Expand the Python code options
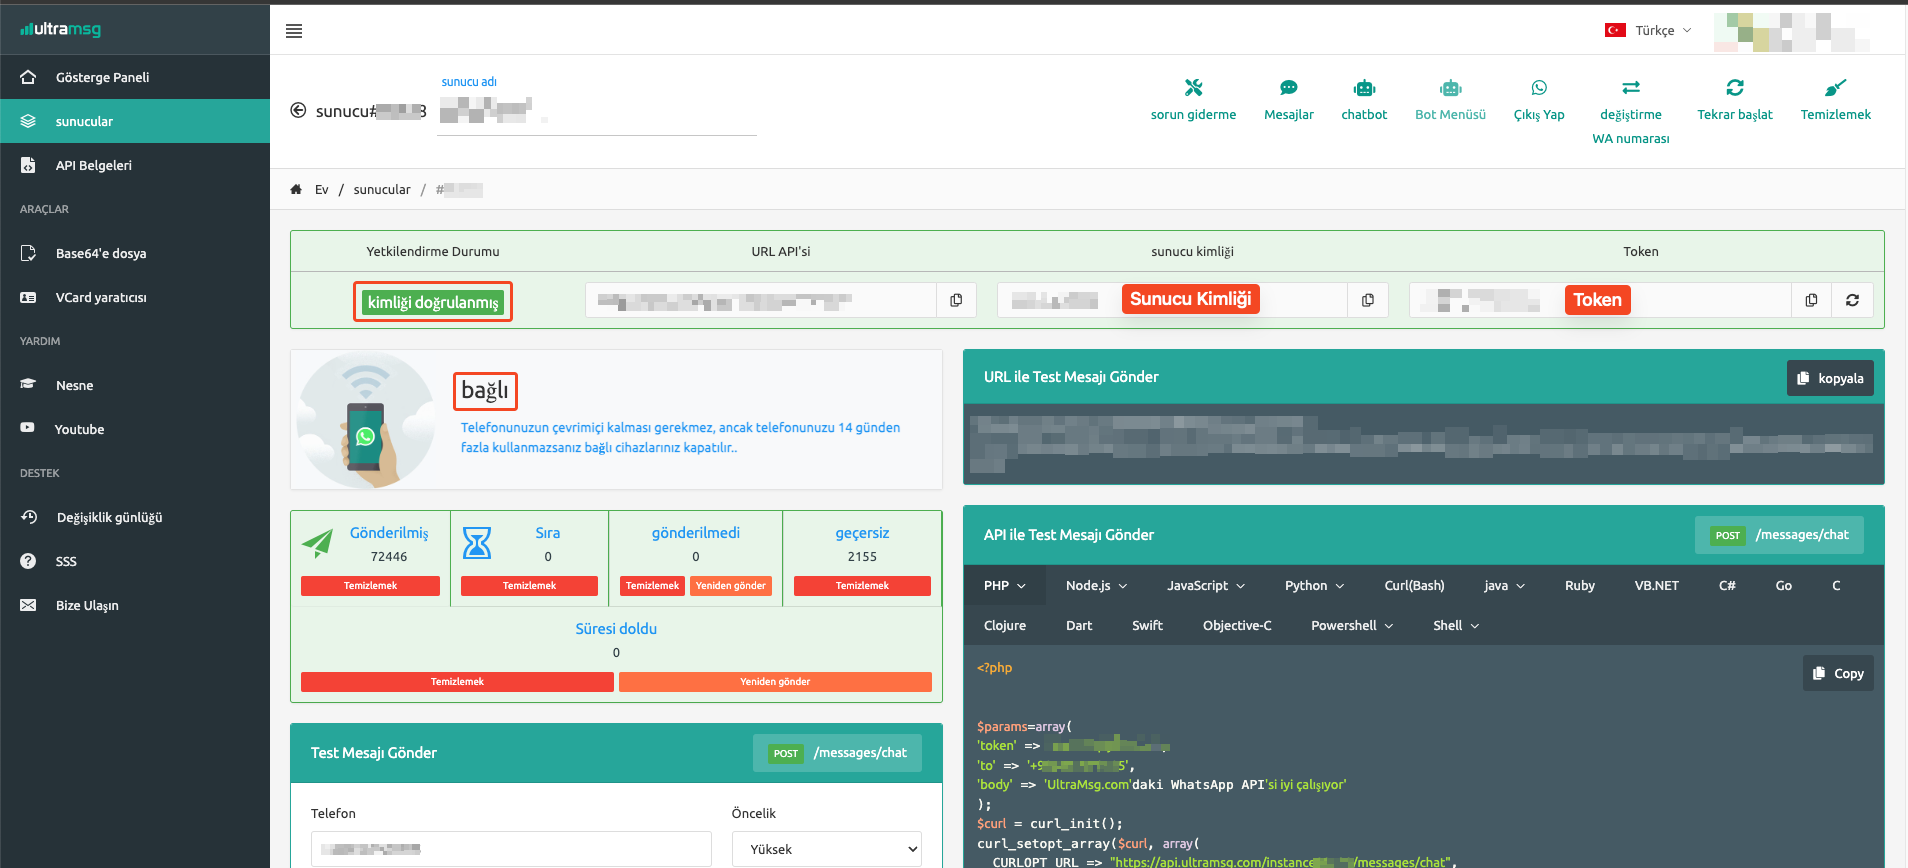This screenshot has width=1908, height=868. point(1314,586)
